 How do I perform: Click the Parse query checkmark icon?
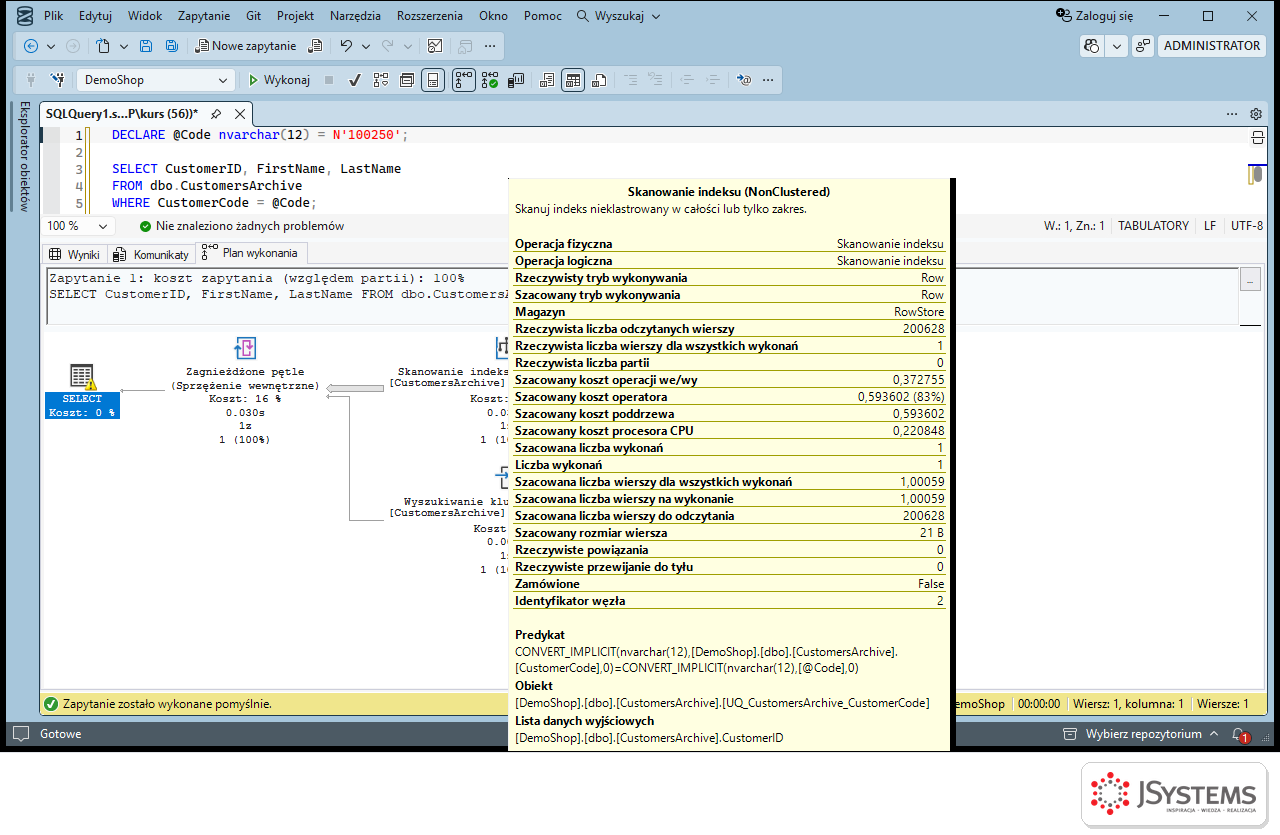[x=354, y=80]
